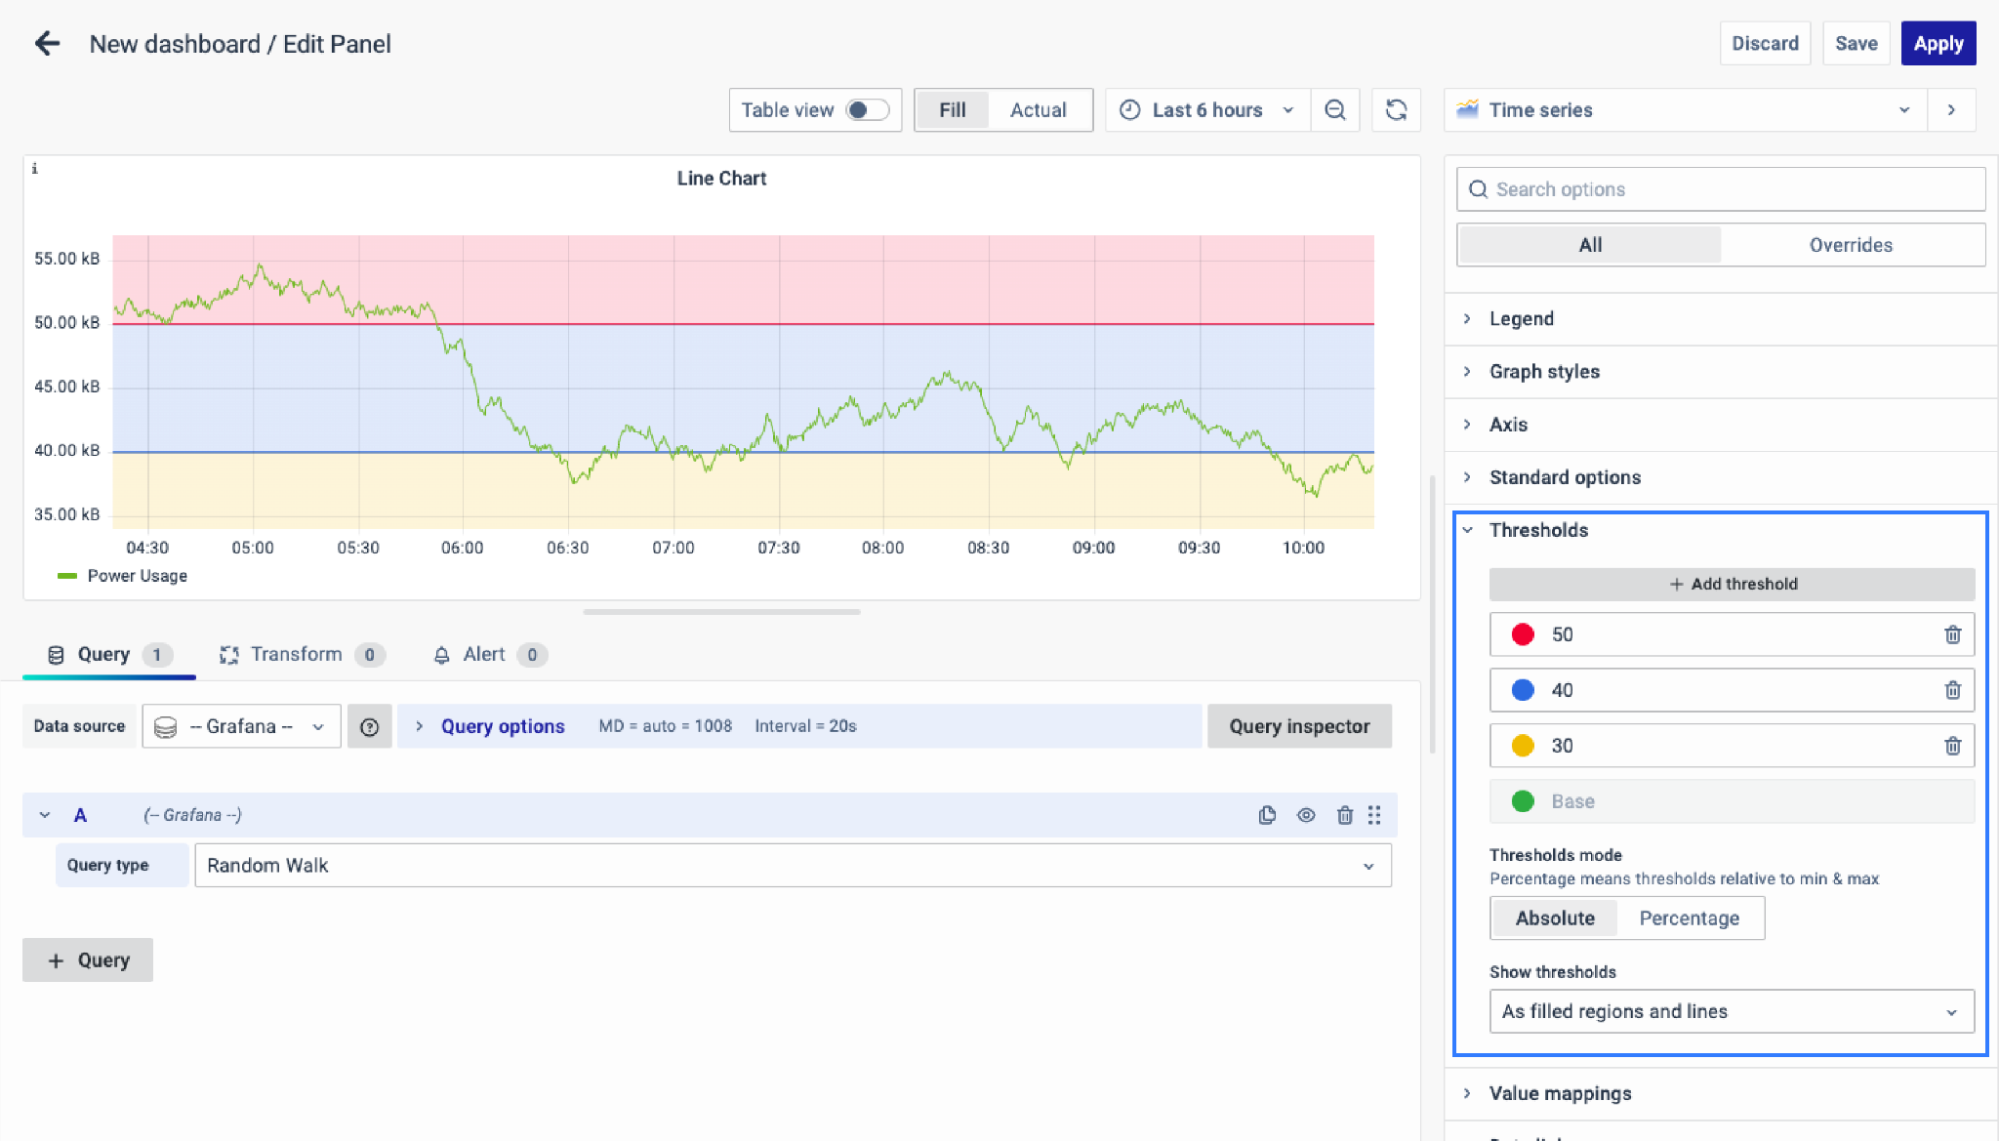
Task: Switch to the Overrides tab
Action: pos(1850,245)
